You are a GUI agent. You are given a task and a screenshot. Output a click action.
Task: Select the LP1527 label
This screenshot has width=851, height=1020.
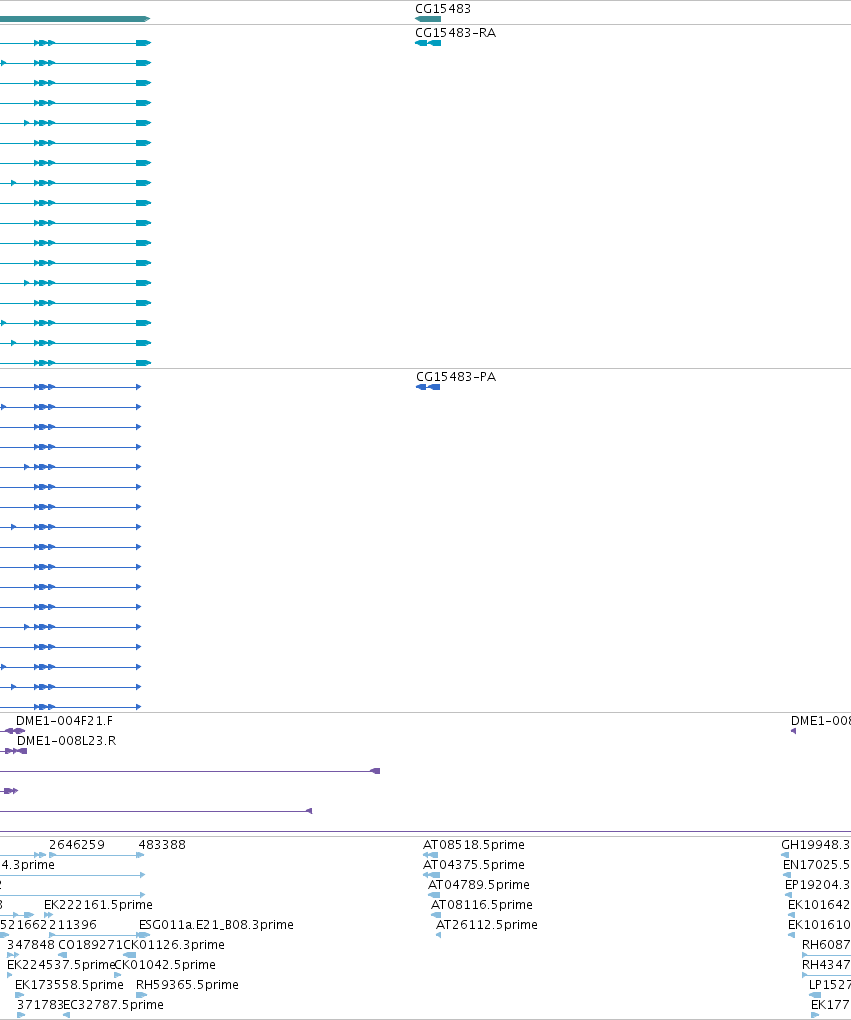coord(830,984)
